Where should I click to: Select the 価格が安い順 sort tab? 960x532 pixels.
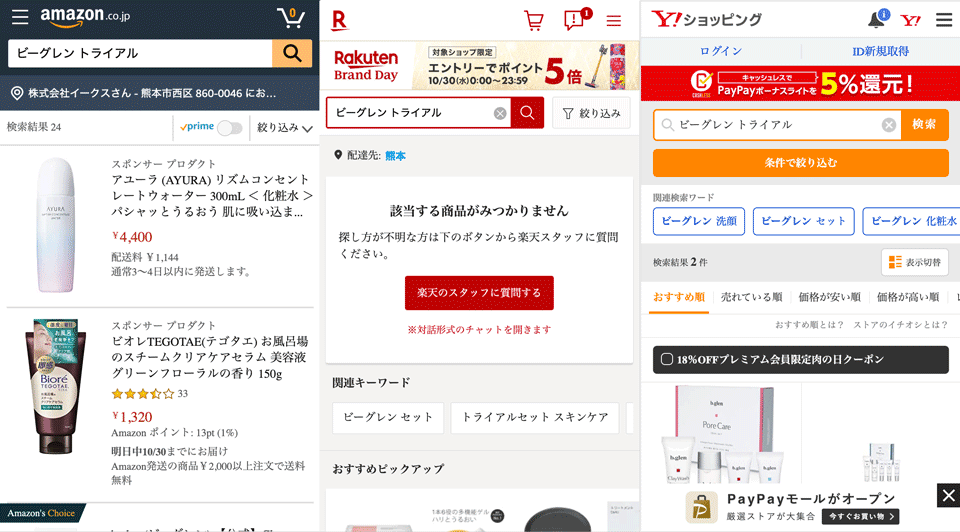[830, 297]
